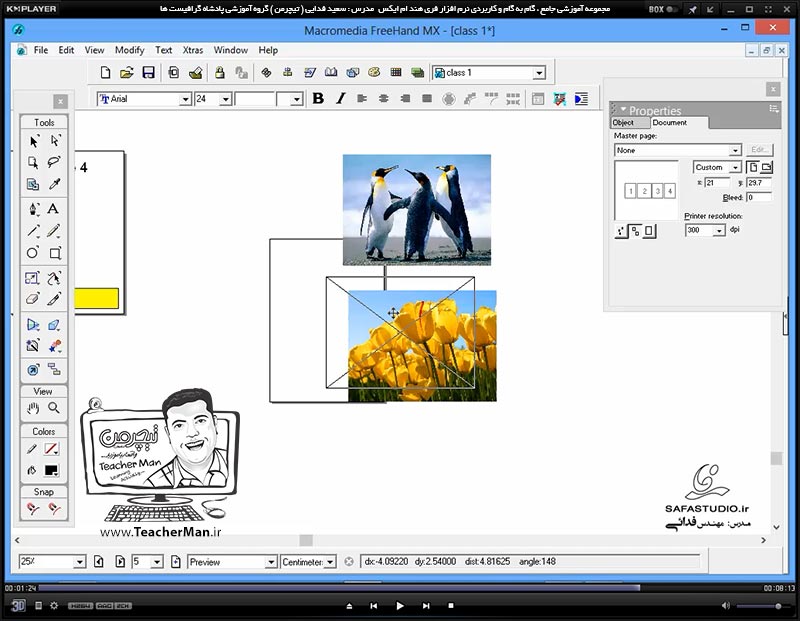Choose the Lasso tool
The image size is (800, 621).
click(x=54, y=162)
